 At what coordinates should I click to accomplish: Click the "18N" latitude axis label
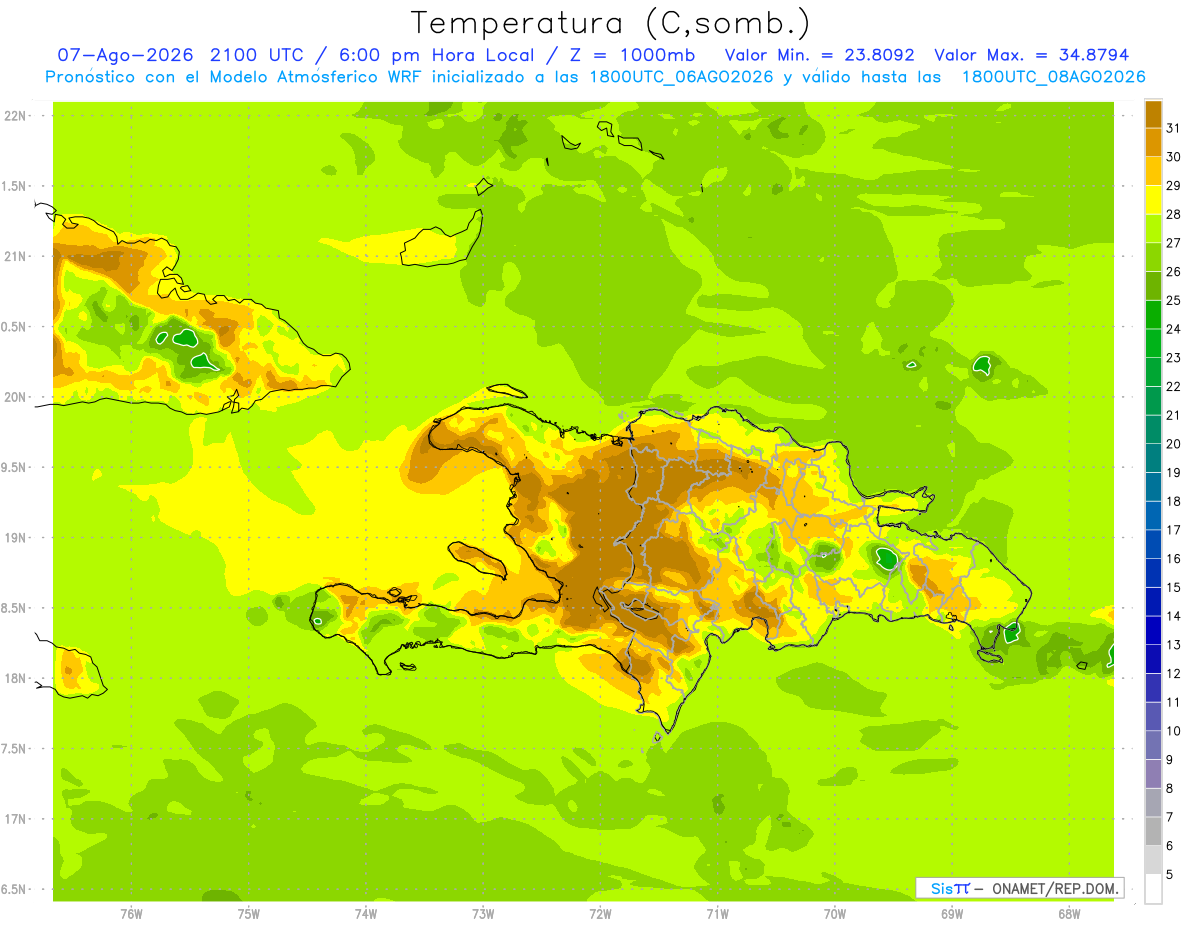(15, 679)
